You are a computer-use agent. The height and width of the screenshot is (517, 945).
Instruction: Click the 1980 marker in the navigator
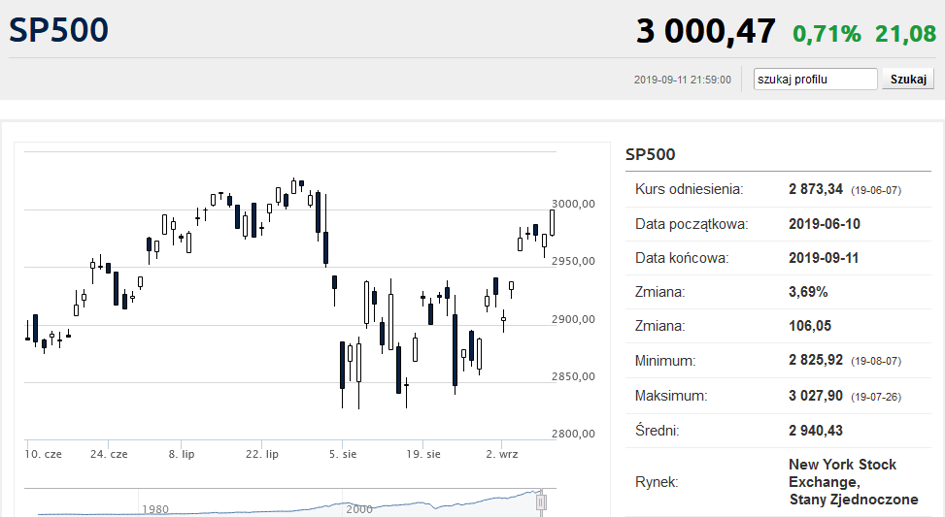(155, 510)
